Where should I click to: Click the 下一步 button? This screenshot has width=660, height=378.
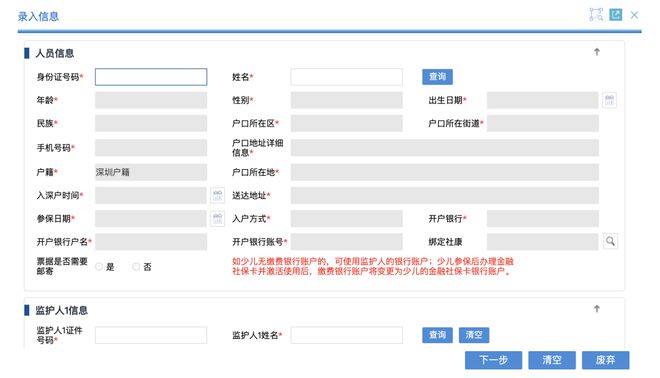point(493,360)
